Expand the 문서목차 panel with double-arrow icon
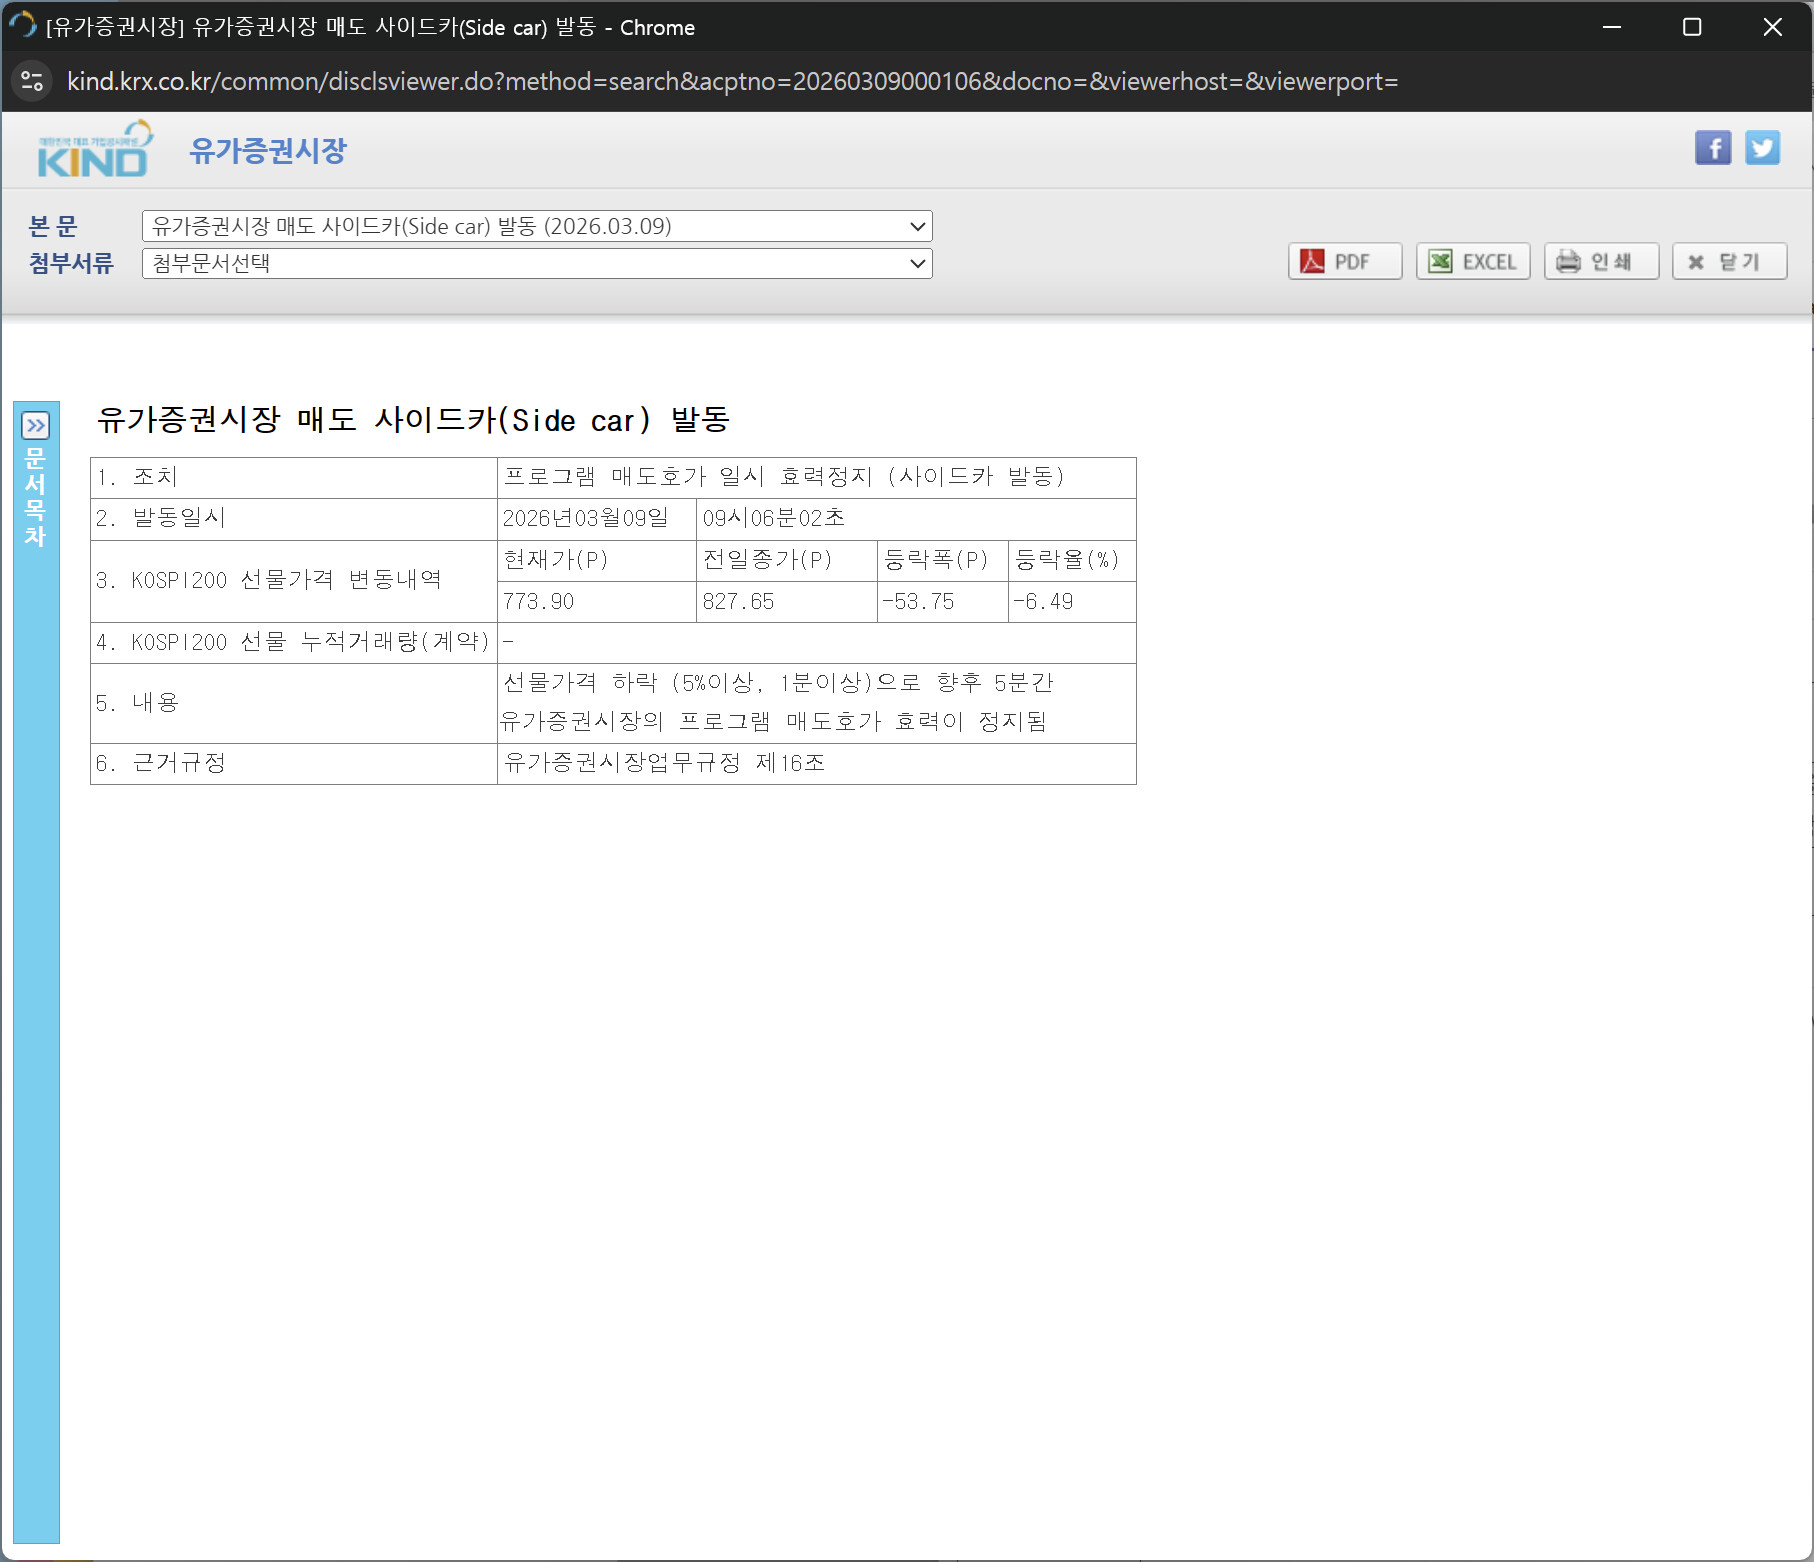The width and height of the screenshot is (1814, 1562). [x=36, y=426]
